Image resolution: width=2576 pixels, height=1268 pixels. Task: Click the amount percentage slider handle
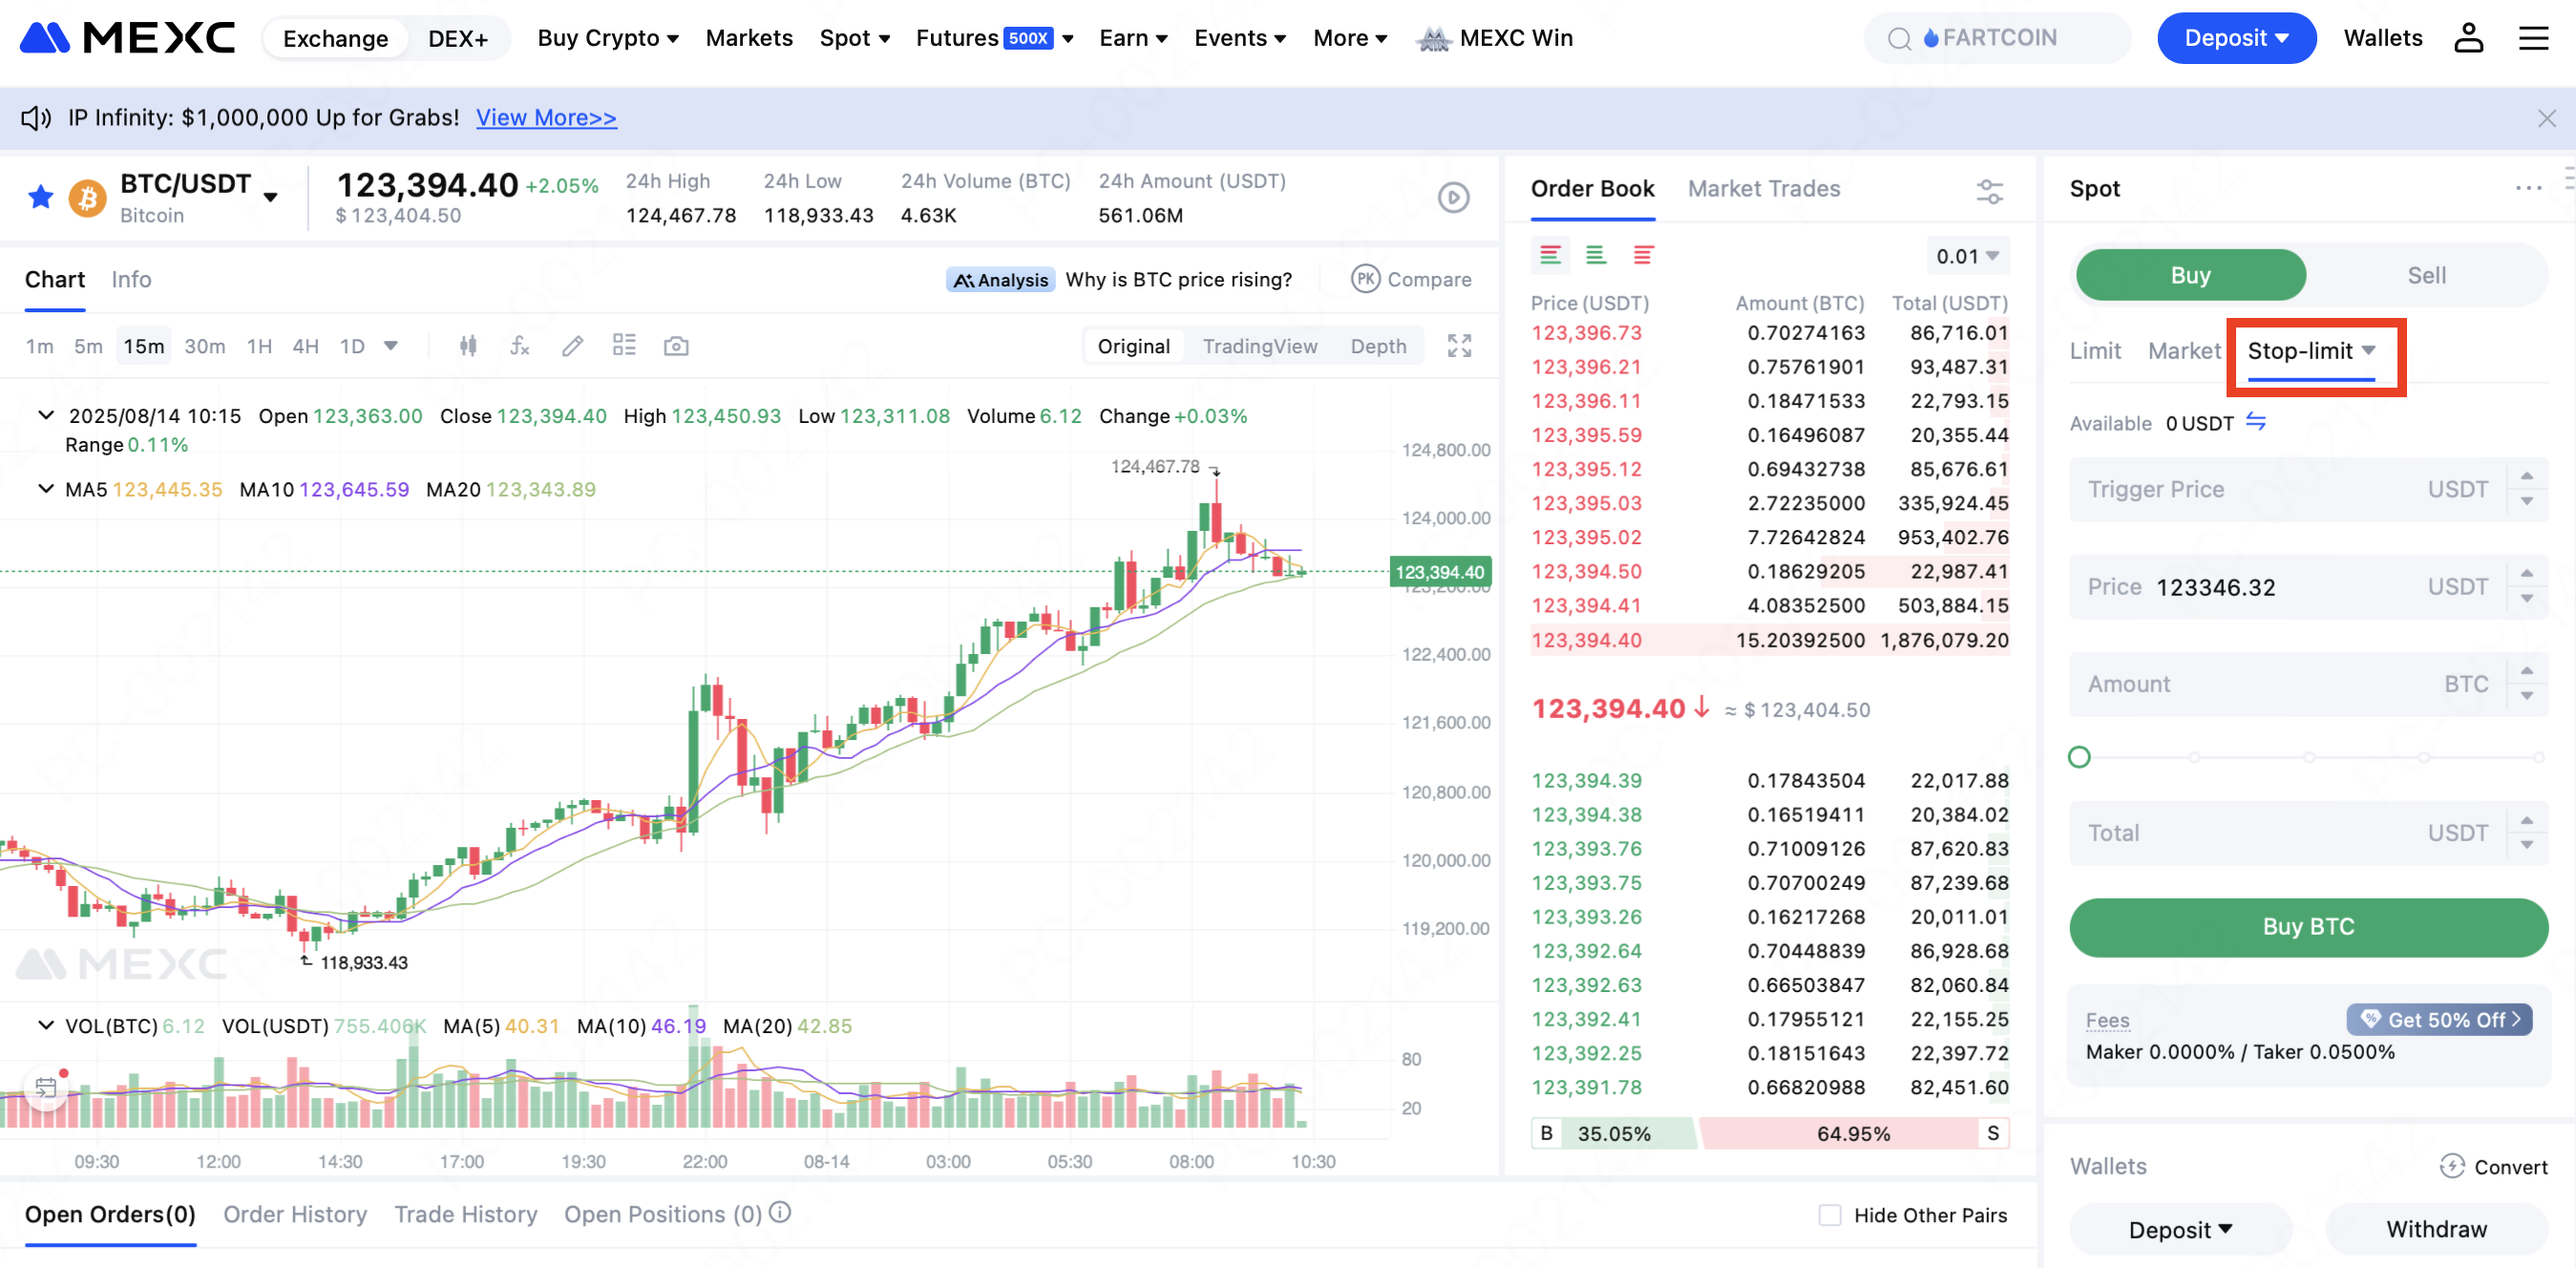coord(2079,757)
